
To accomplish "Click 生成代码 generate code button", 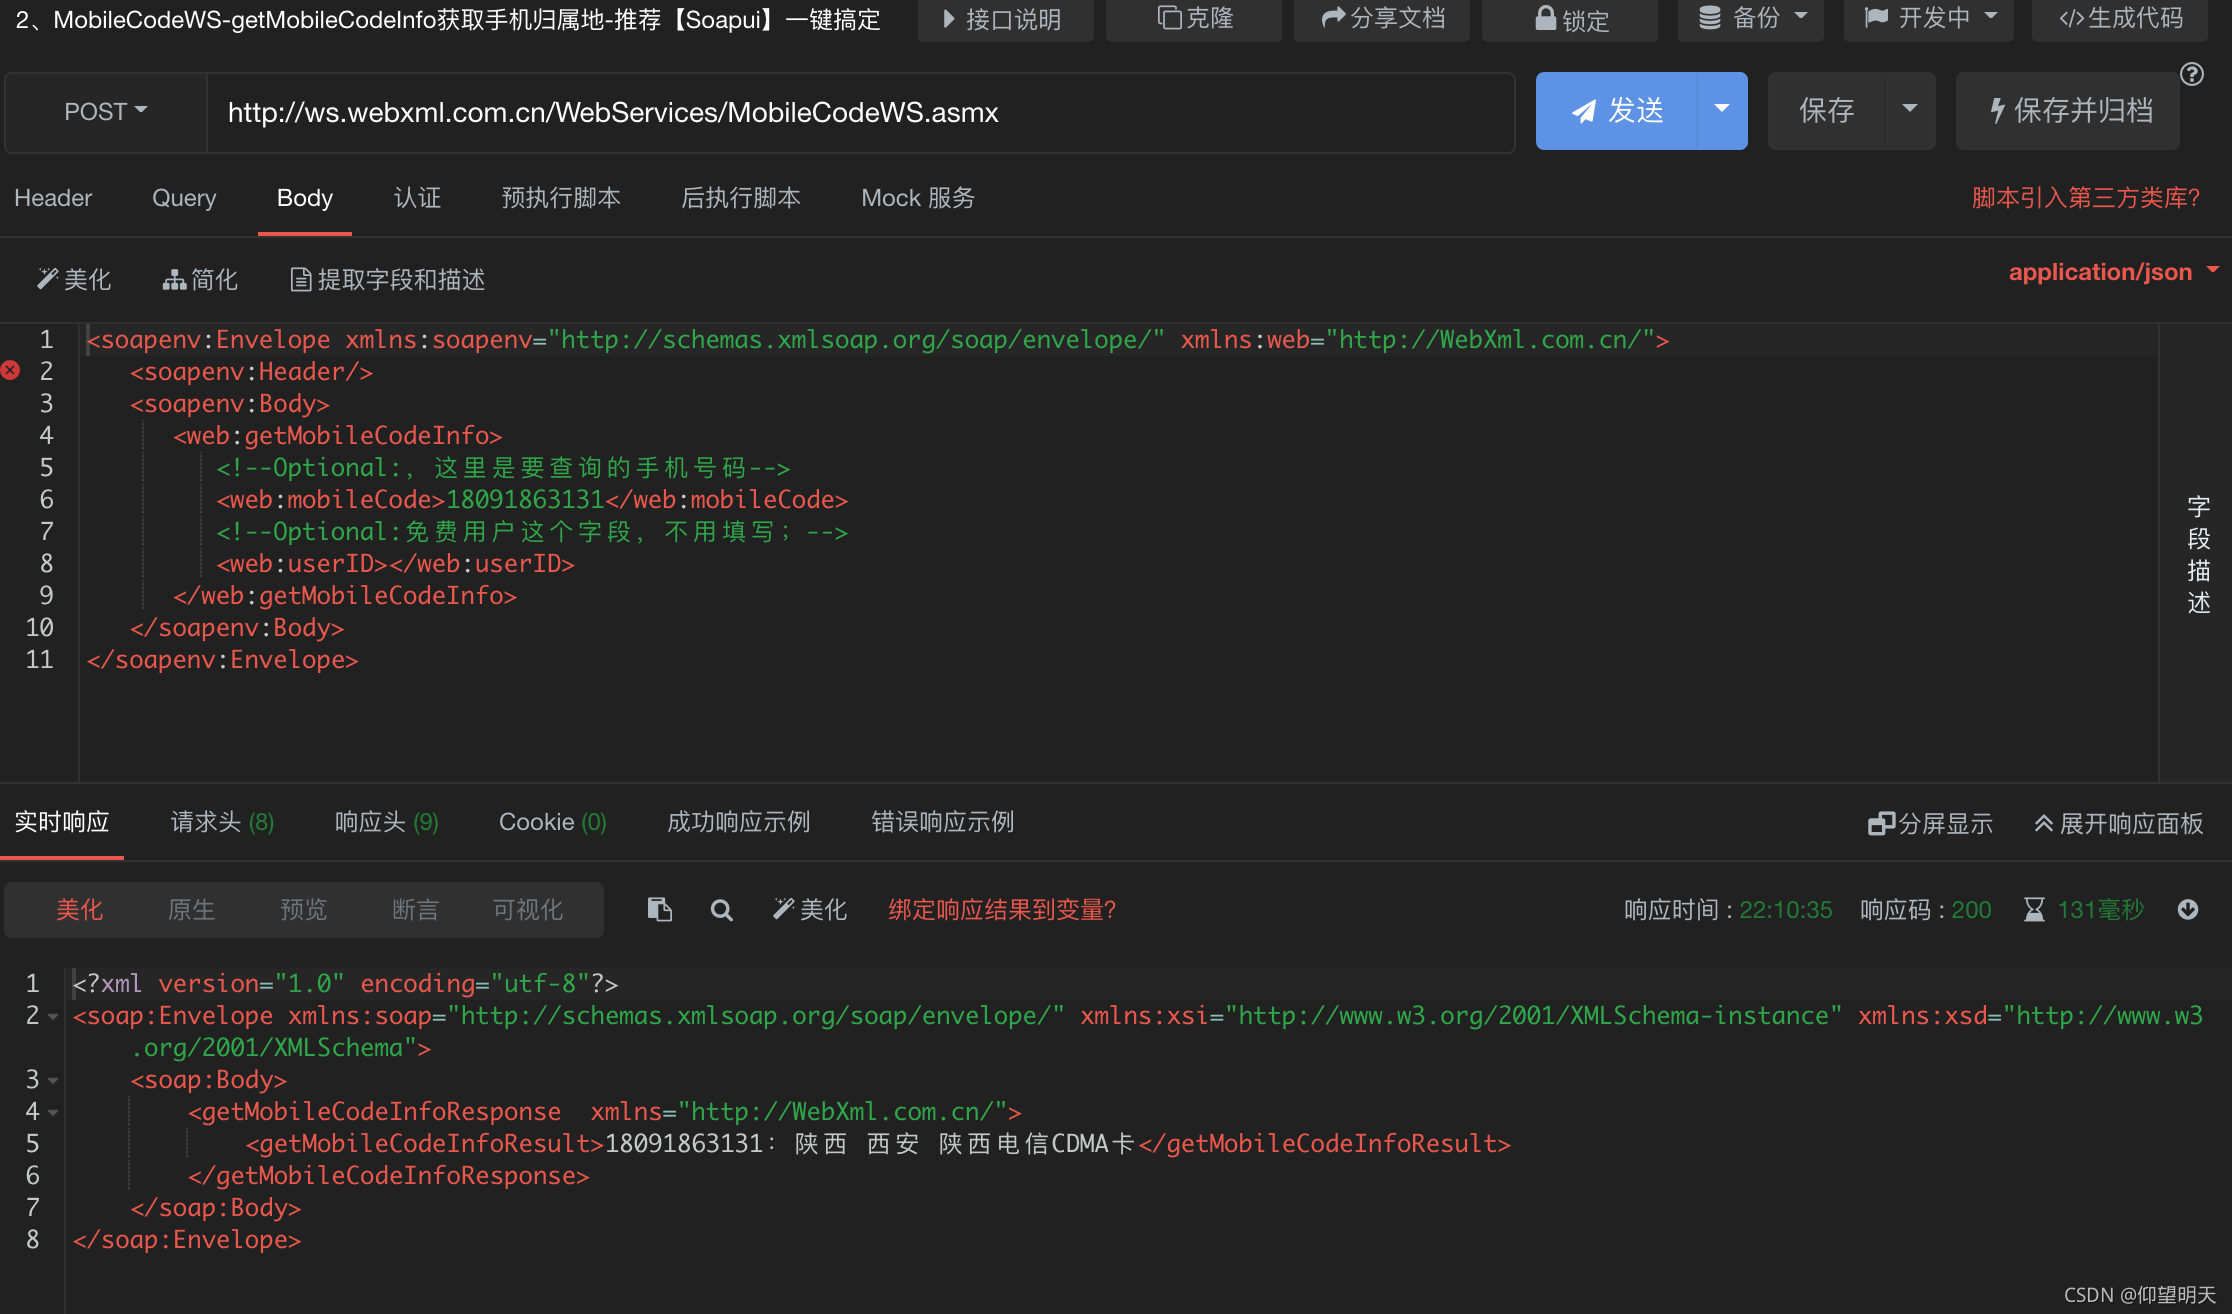I will click(x=2120, y=18).
